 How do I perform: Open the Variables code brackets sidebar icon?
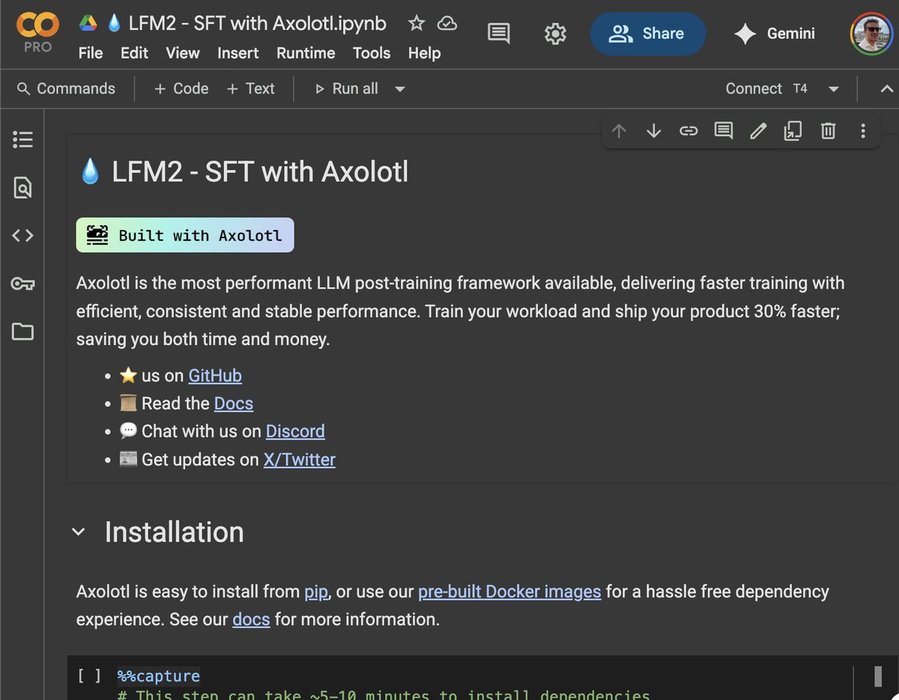click(x=22, y=236)
